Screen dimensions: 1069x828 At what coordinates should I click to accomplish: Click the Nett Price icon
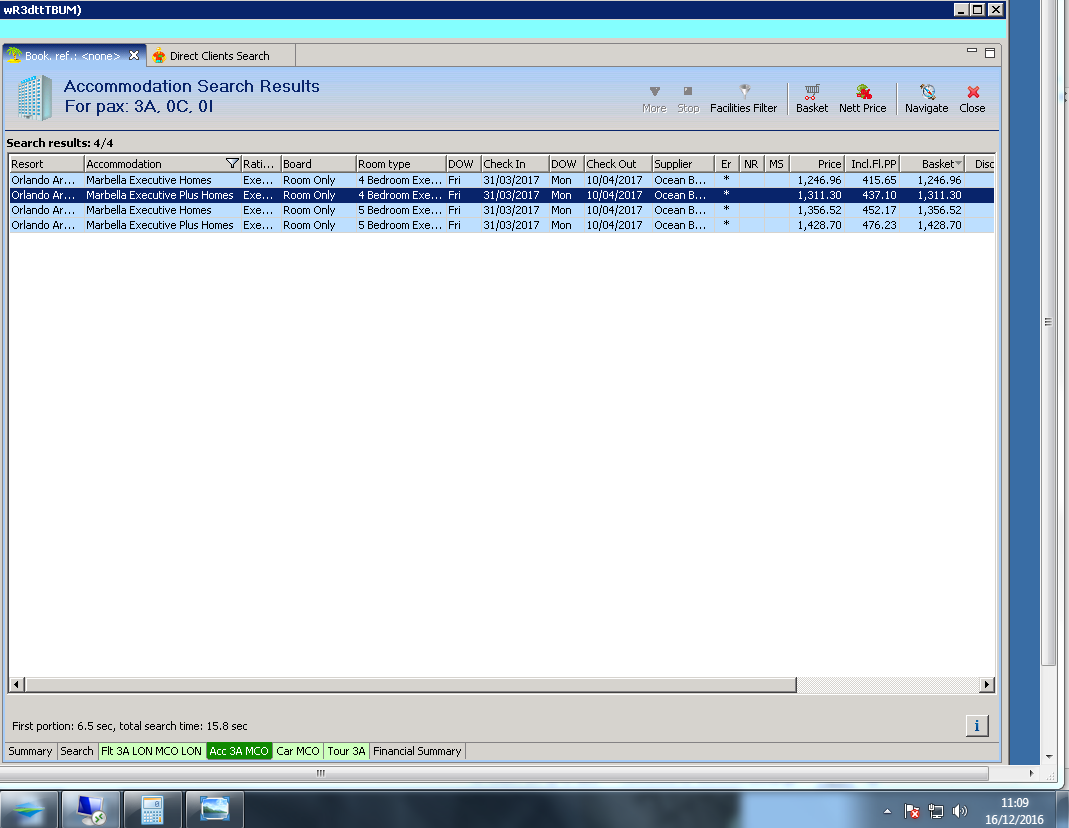coord(862,99)
